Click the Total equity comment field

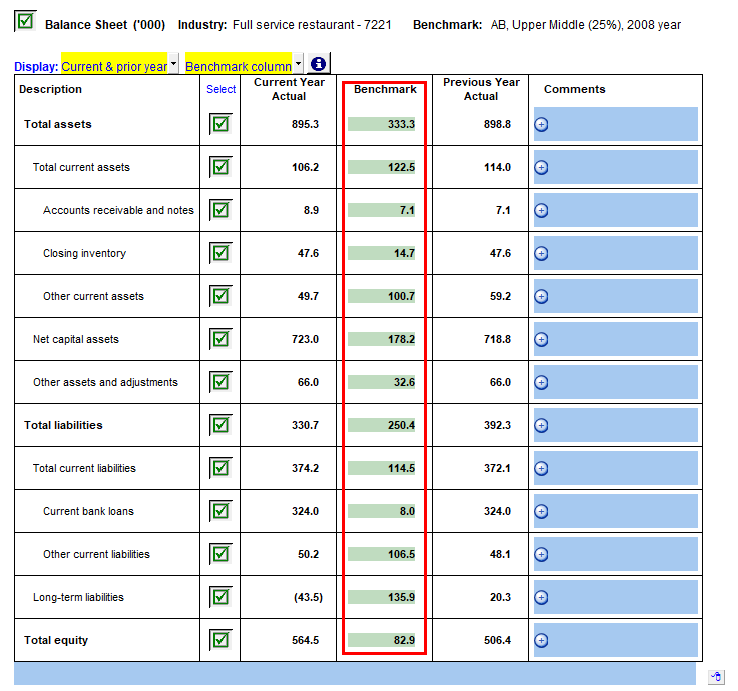tap(616, 640)
